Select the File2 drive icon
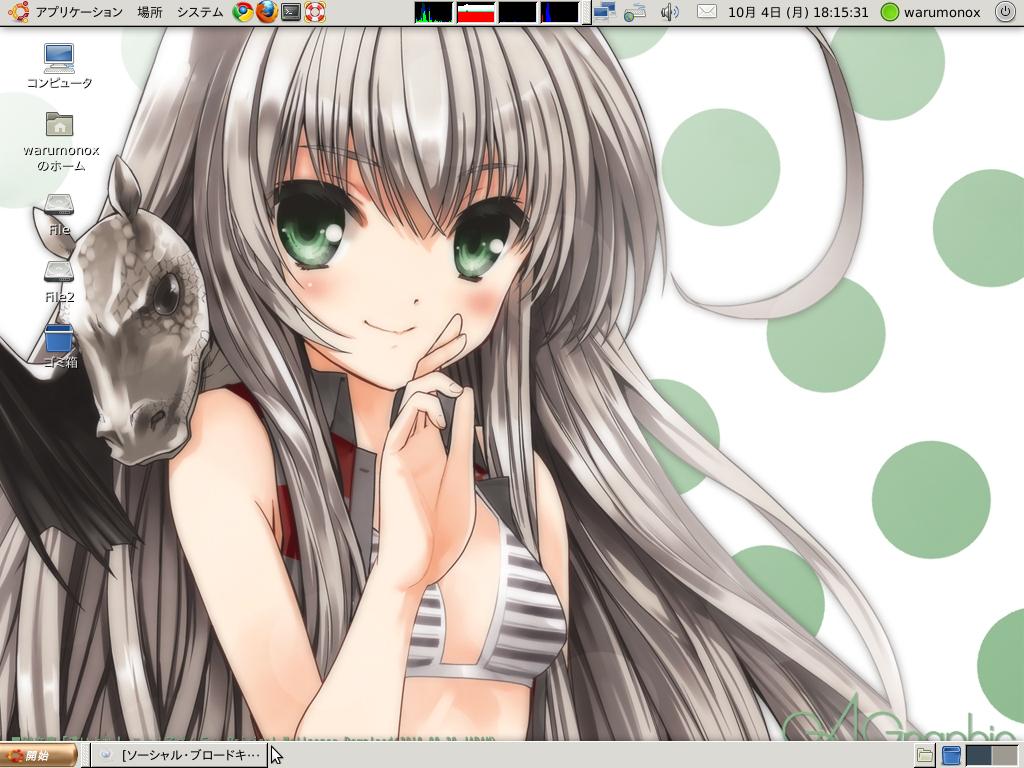Screen dimensions: 1024x768 [x=59, y=281]
